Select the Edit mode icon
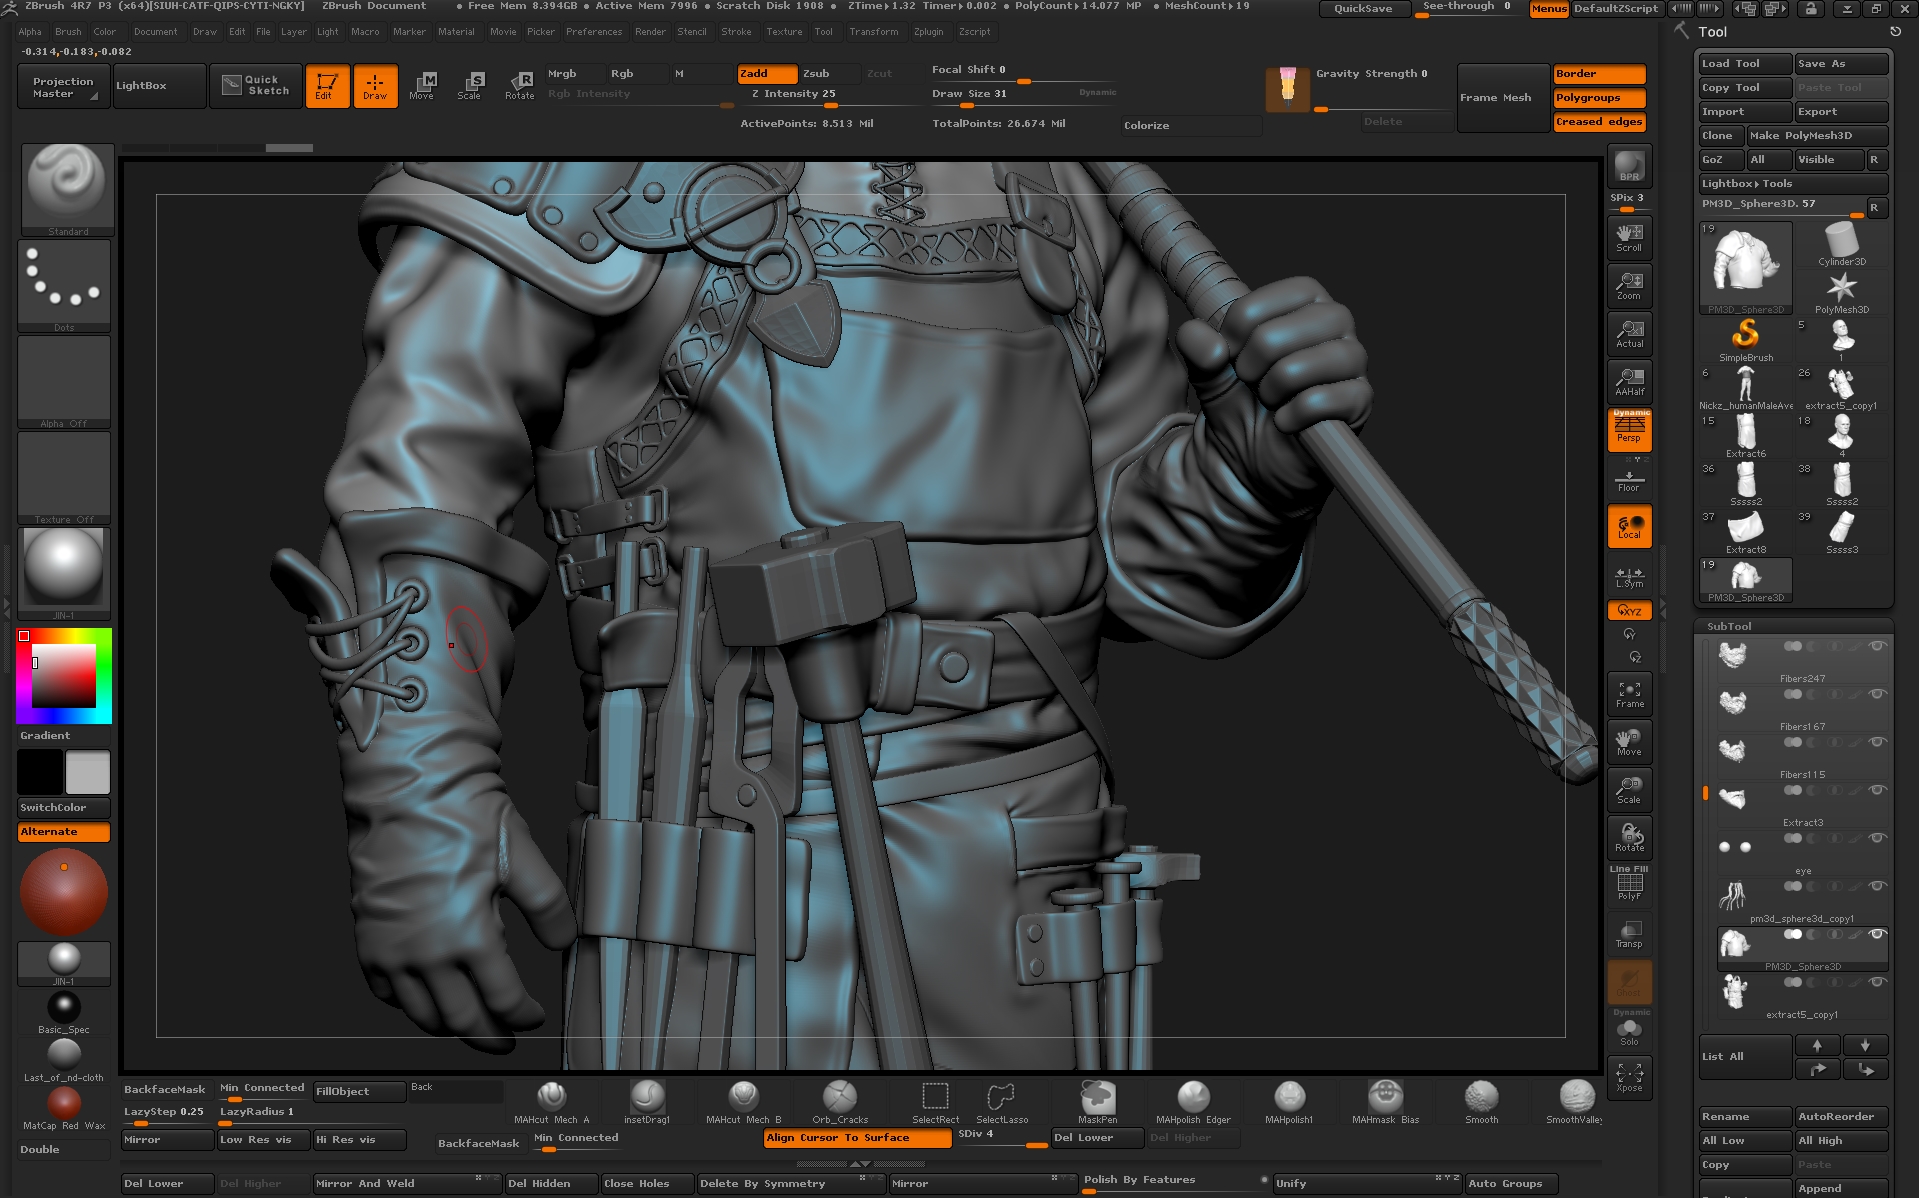 coord(327,86)
